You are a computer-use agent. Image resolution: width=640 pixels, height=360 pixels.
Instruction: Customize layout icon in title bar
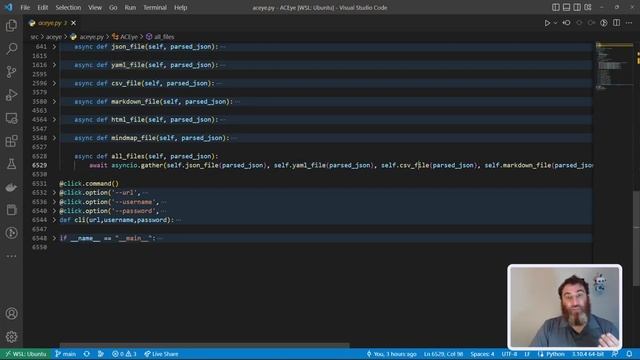(588, 7)
